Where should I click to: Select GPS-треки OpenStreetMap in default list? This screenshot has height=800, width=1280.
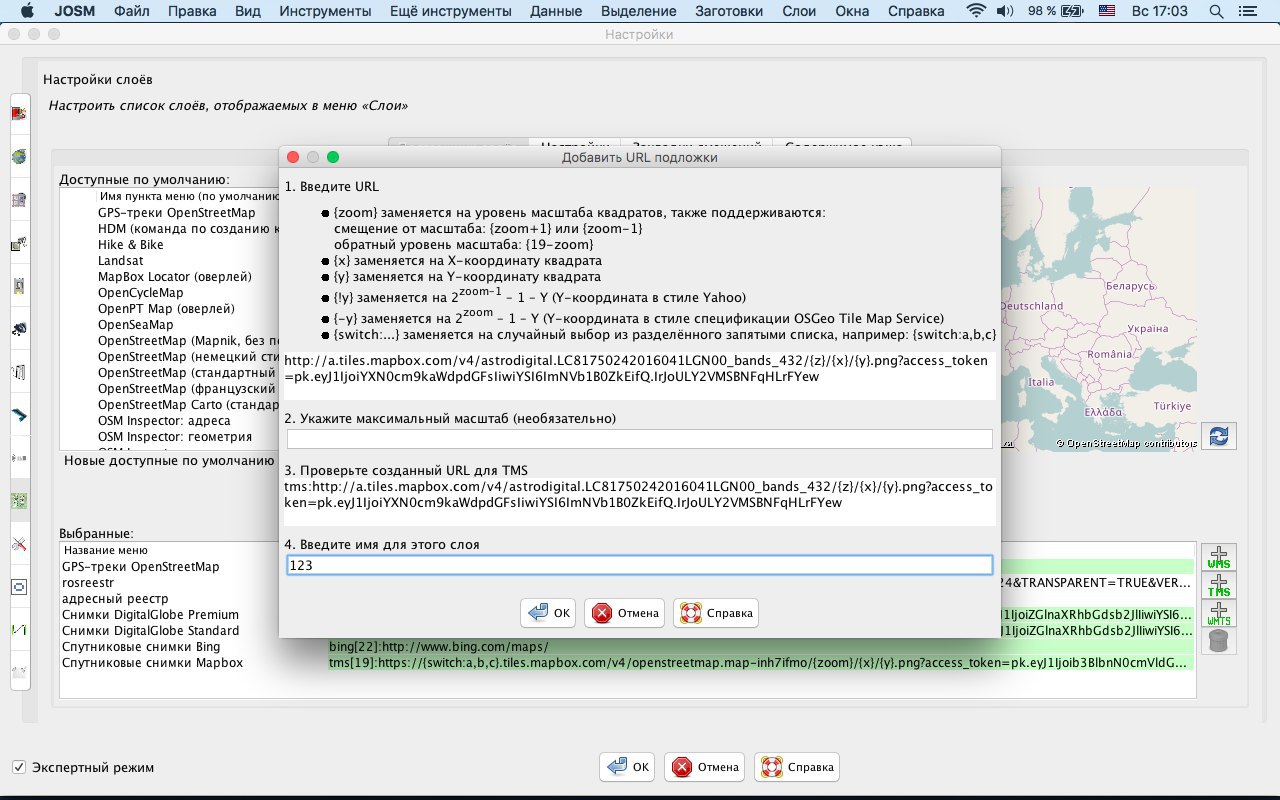click(176, 212)
